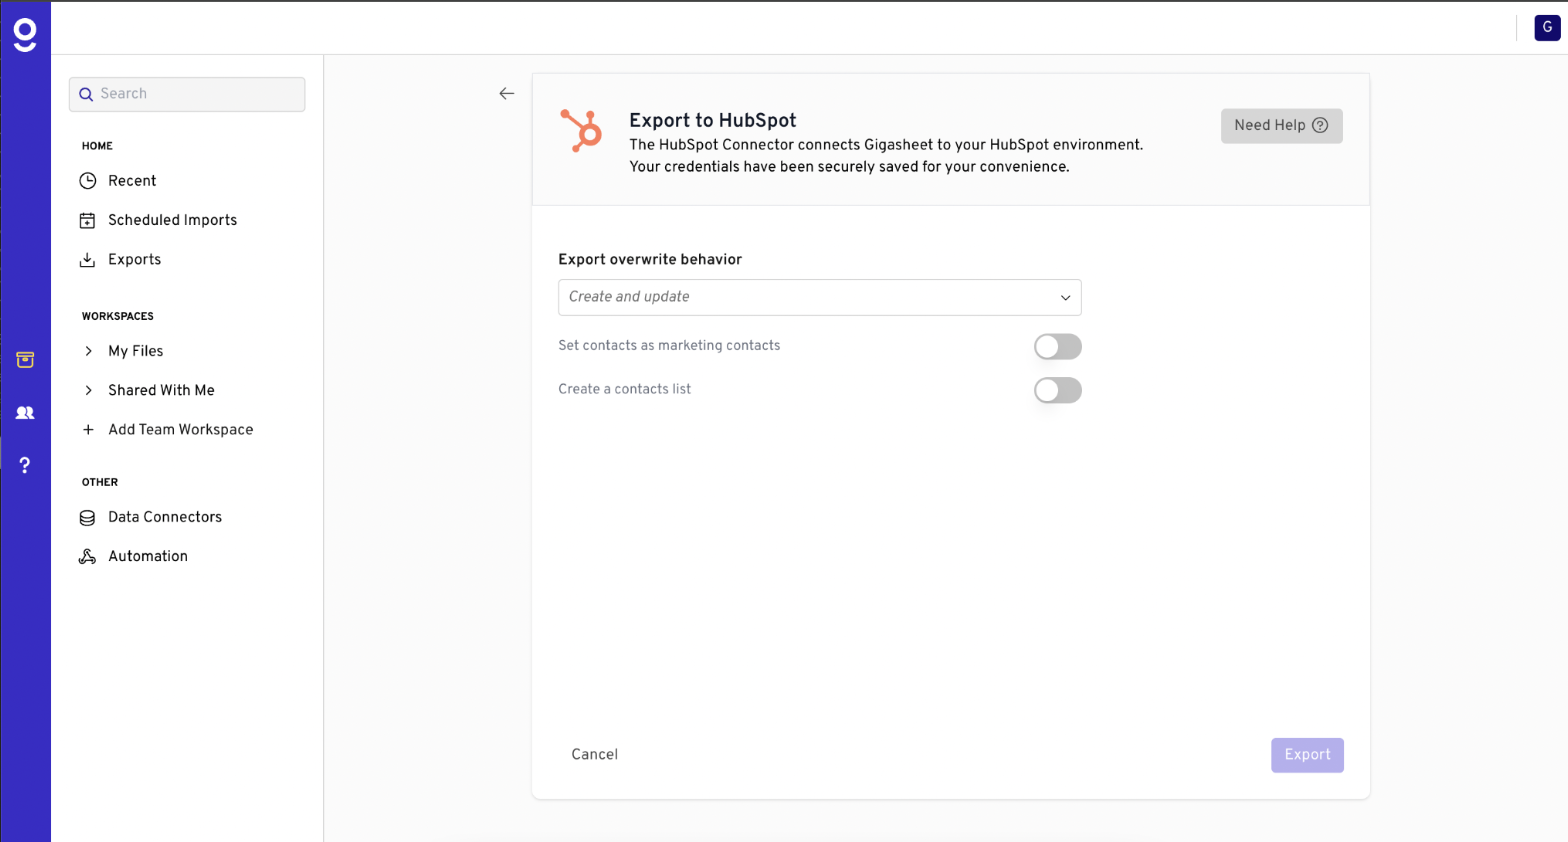Open Data Connectors page
The image size is (1568, 842).
point(165,517)
